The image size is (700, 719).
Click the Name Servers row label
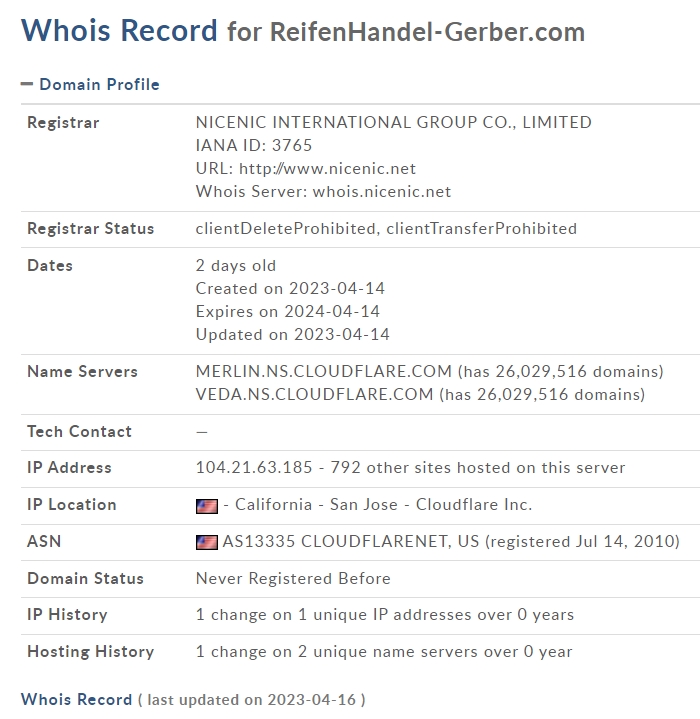(83, 371)
